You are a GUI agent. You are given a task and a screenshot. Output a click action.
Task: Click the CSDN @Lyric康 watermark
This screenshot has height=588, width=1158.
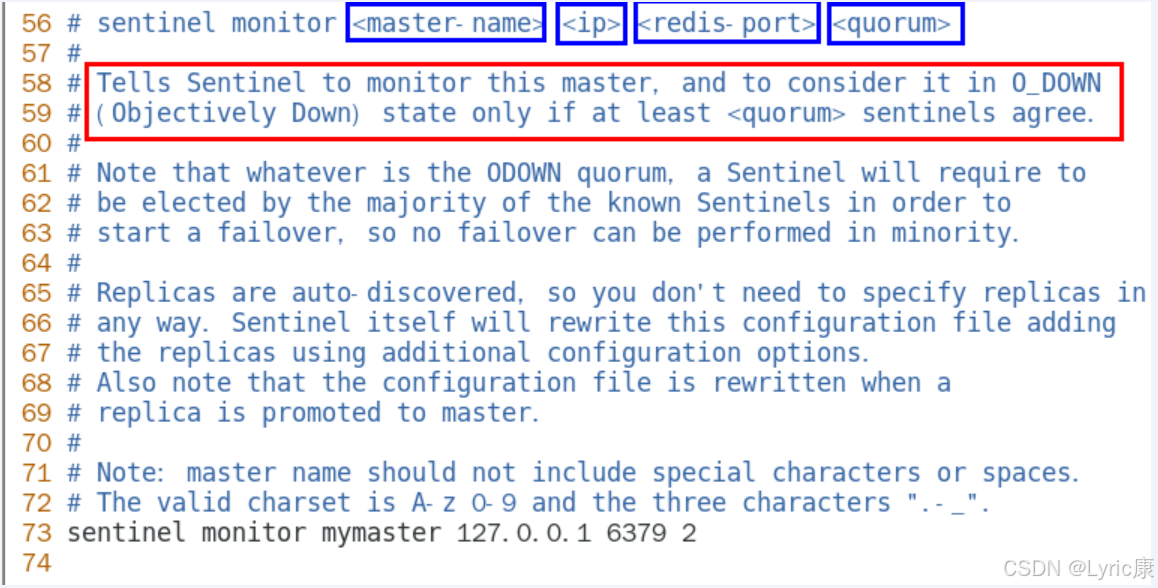coord(1079,568)
